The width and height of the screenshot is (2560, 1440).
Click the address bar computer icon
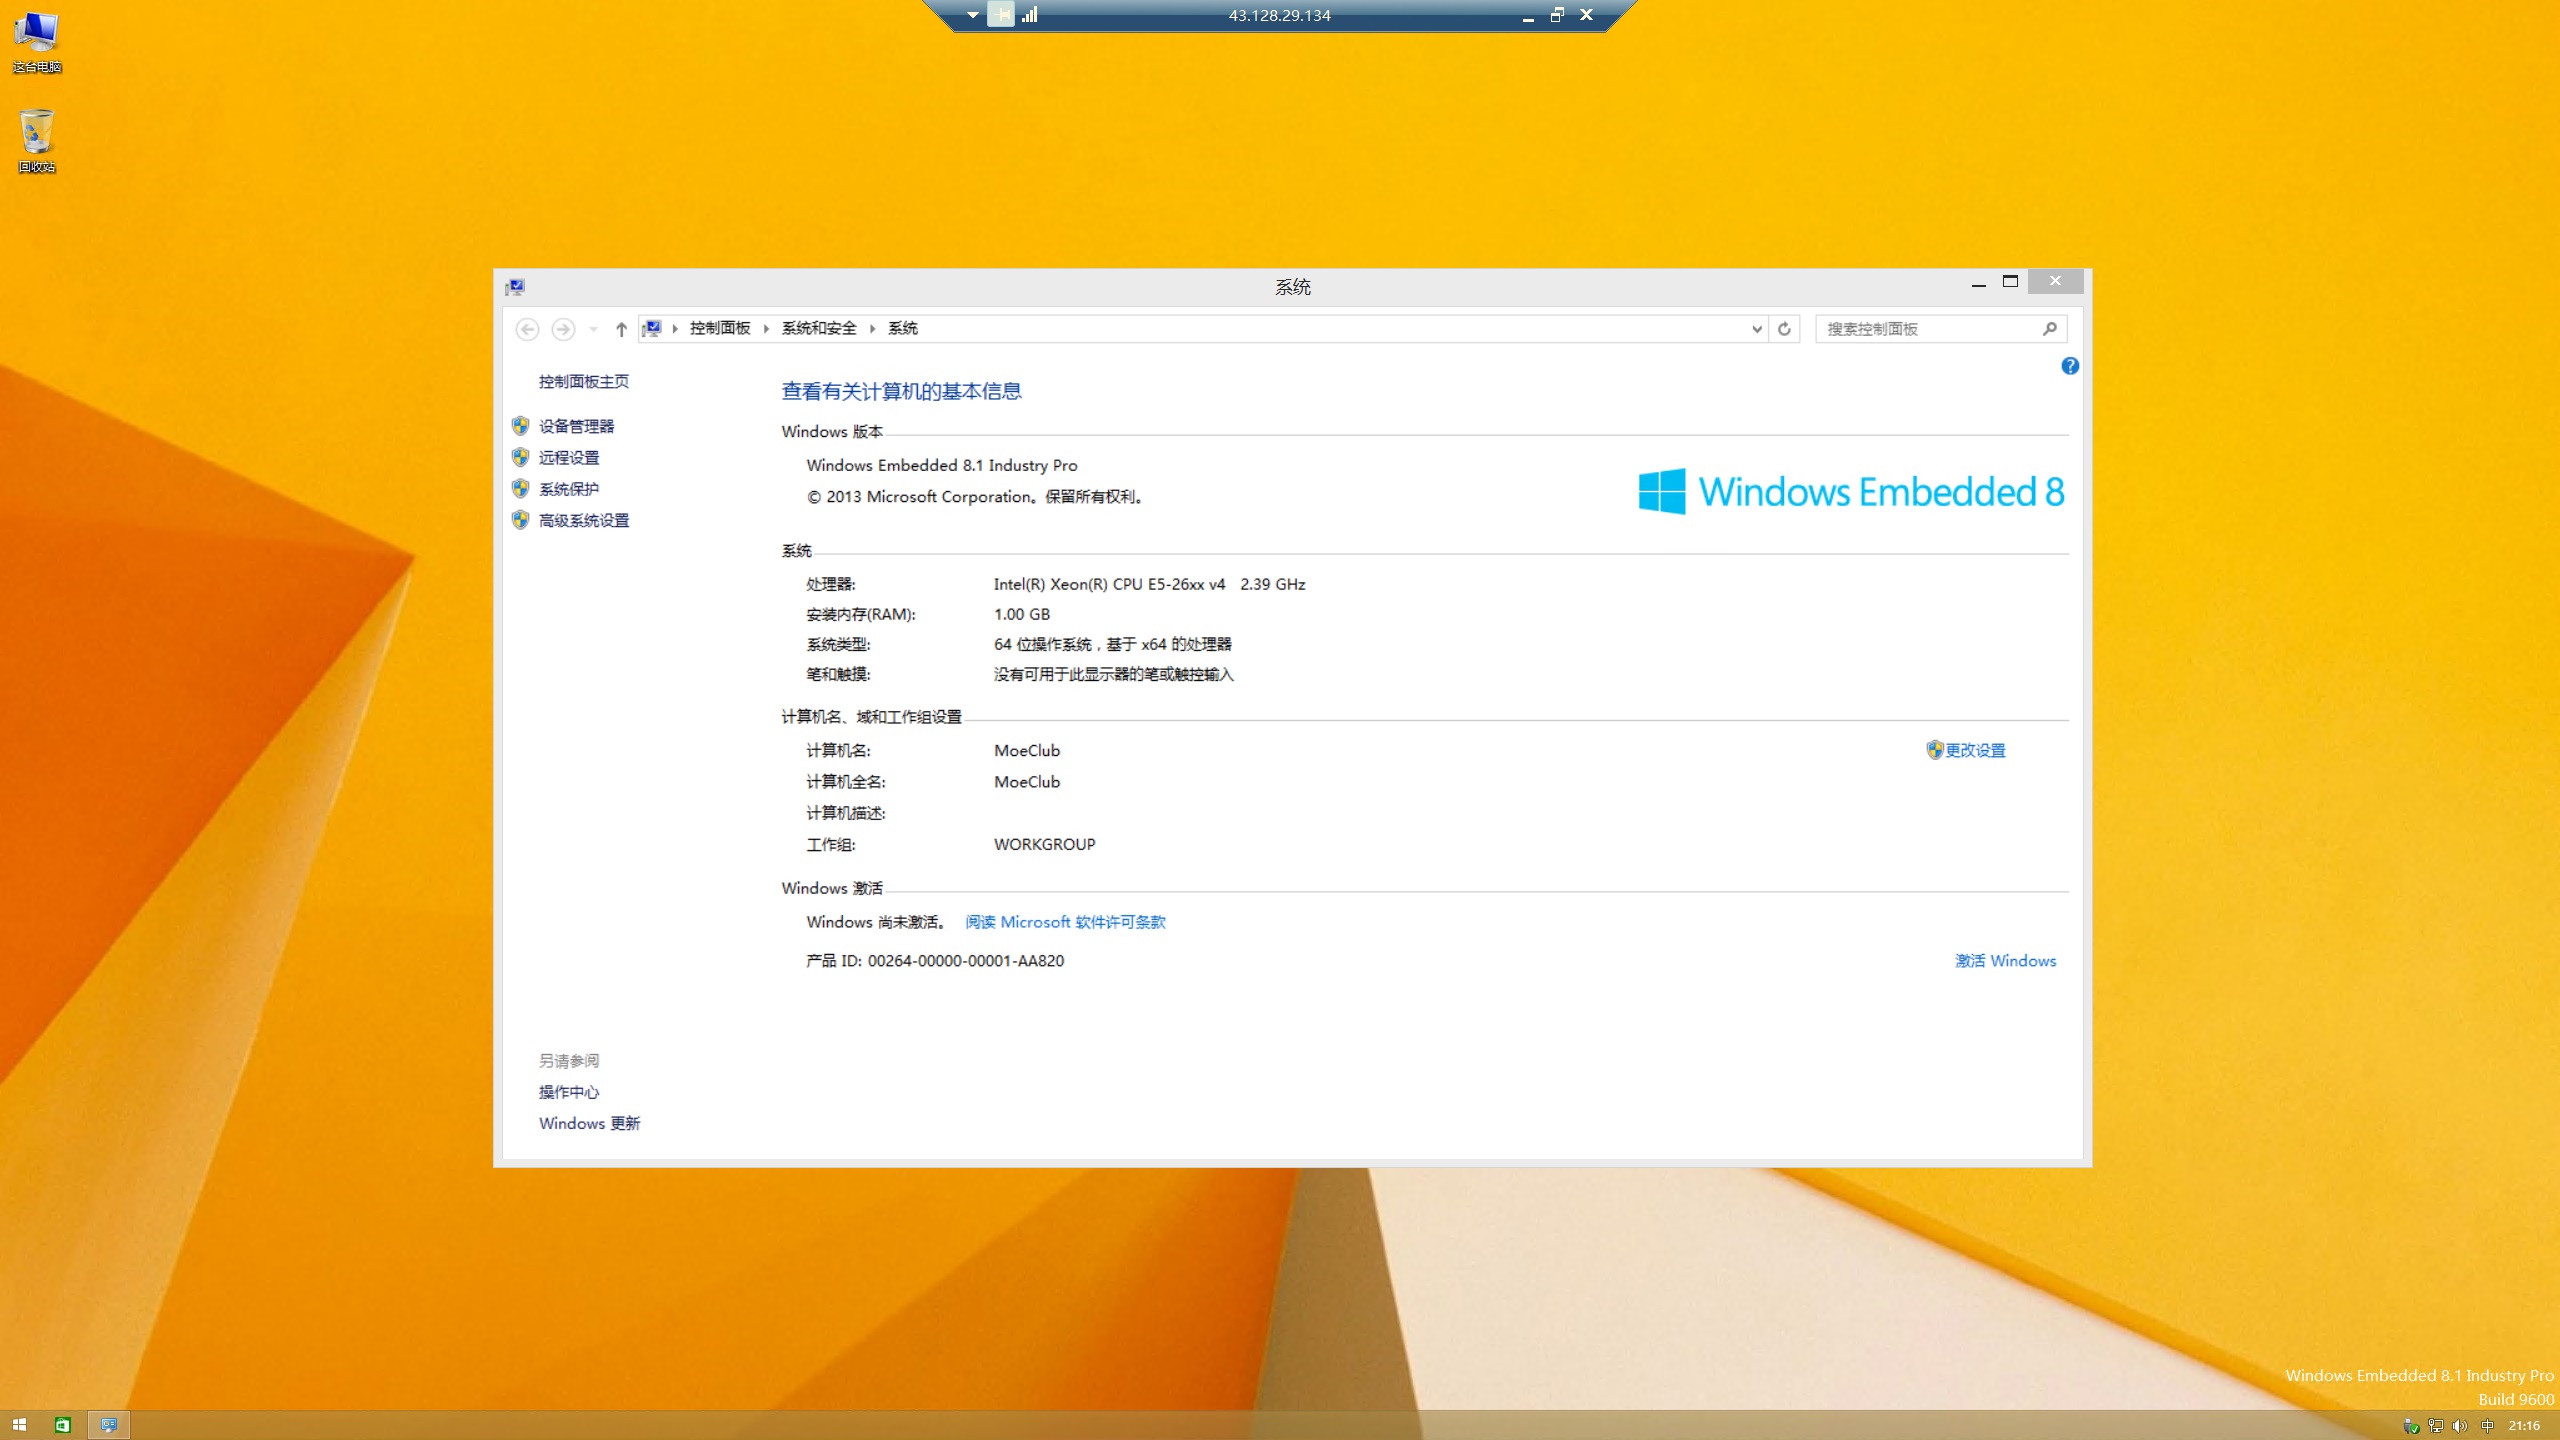click(x=652, y=328)
